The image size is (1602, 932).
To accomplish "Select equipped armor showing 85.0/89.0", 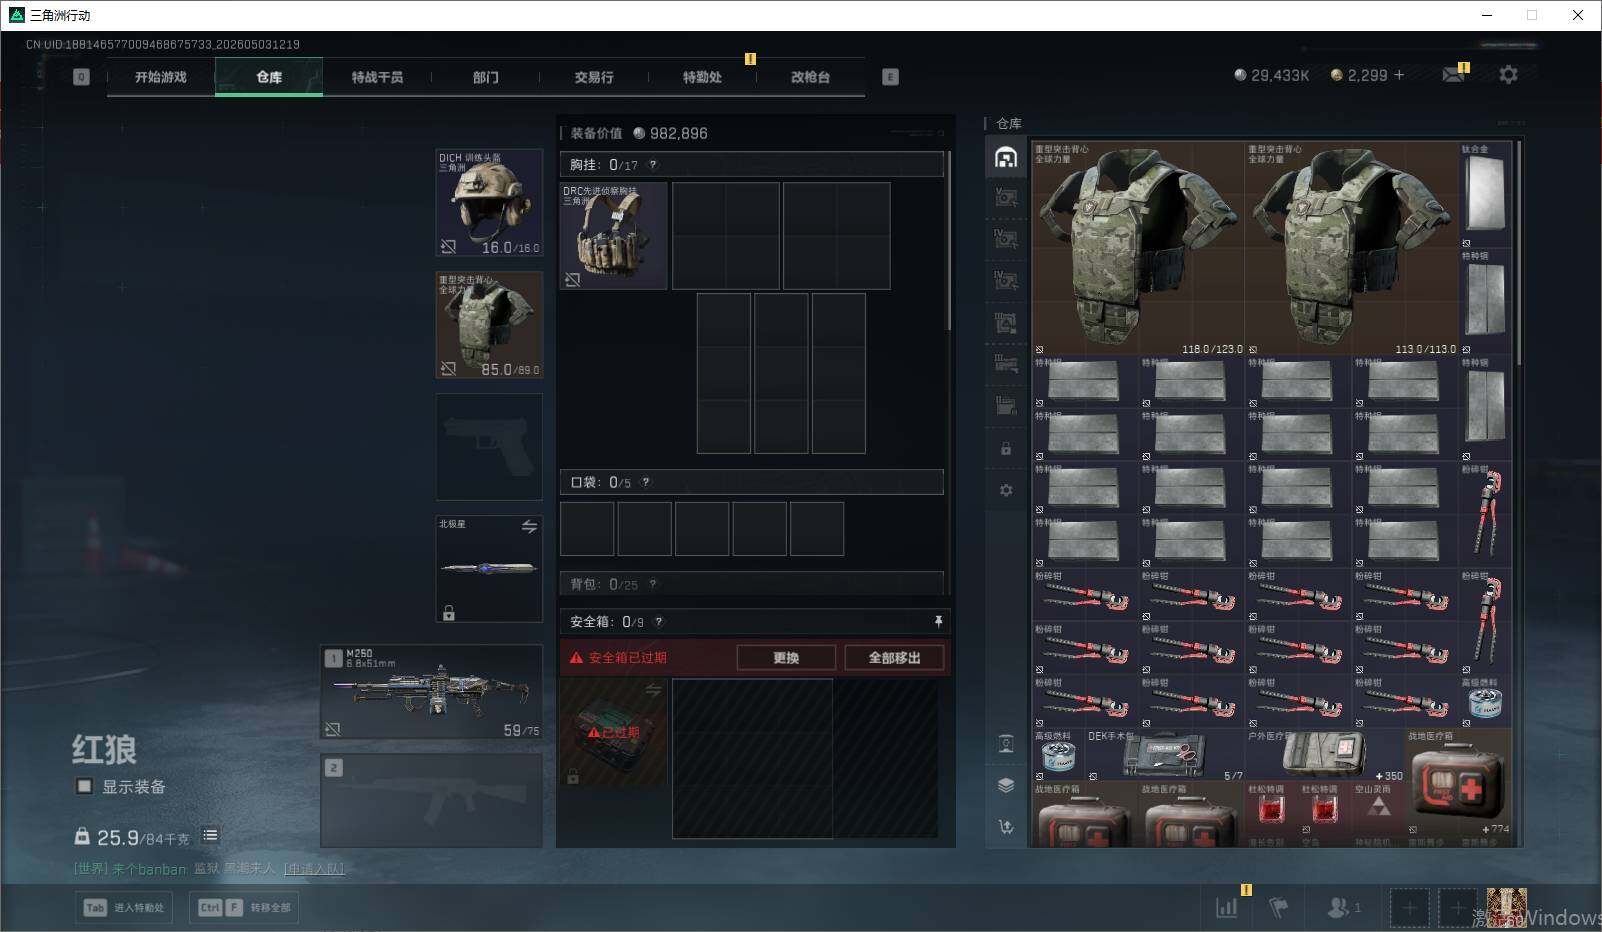I will click(489, 325).
